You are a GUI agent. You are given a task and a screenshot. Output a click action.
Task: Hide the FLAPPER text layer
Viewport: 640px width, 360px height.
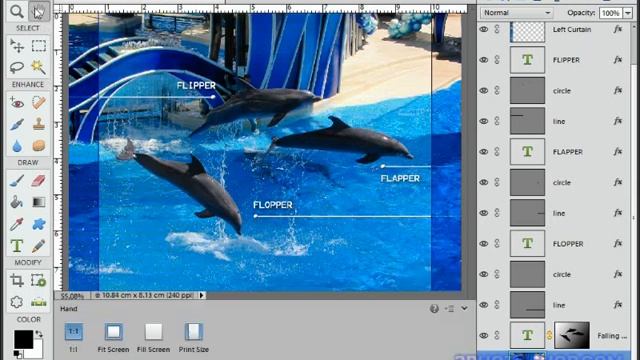tap(484, 152)
